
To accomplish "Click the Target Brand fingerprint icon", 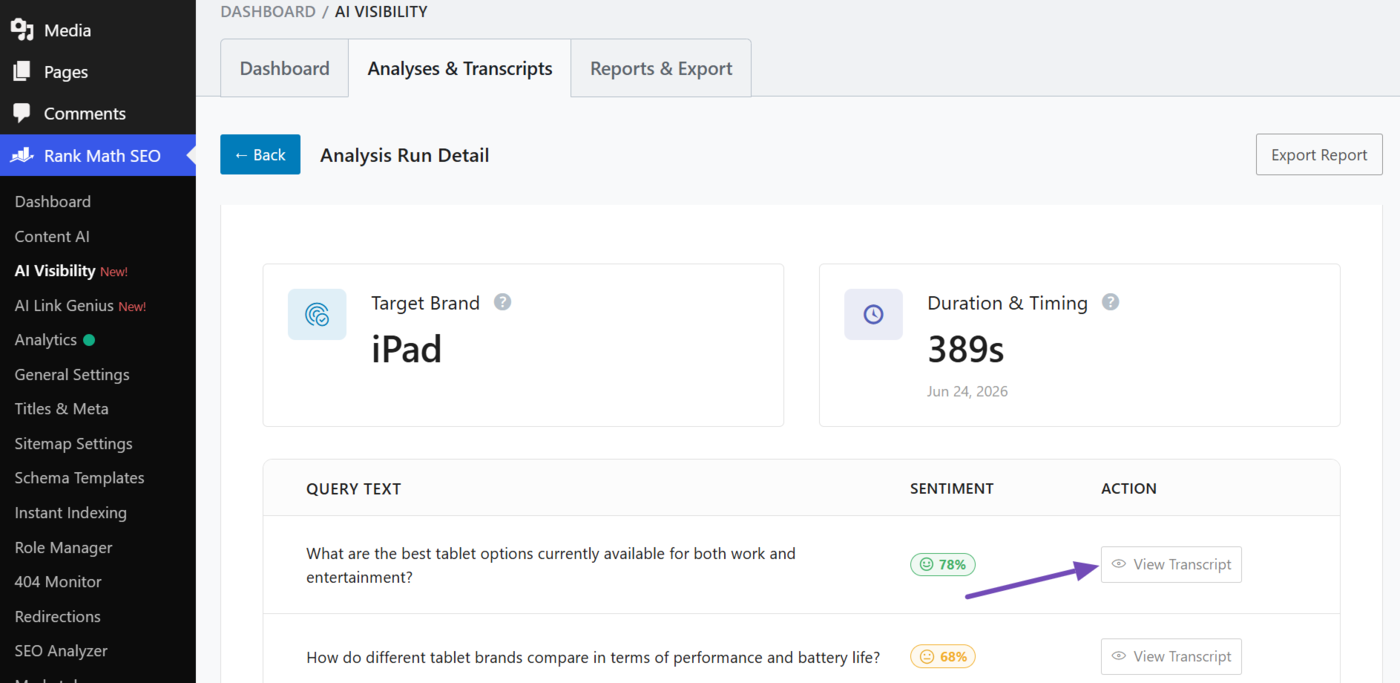I will pyautogui.click(x=317, y=315).
